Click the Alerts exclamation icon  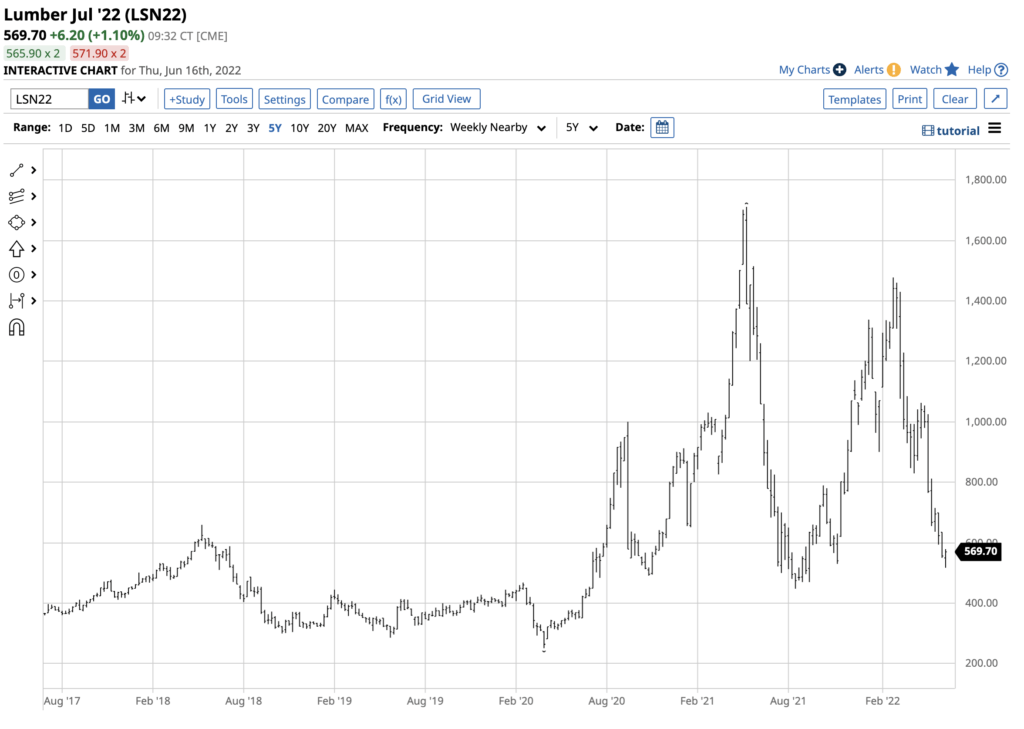pyautogui.click(x=893, y=70)
